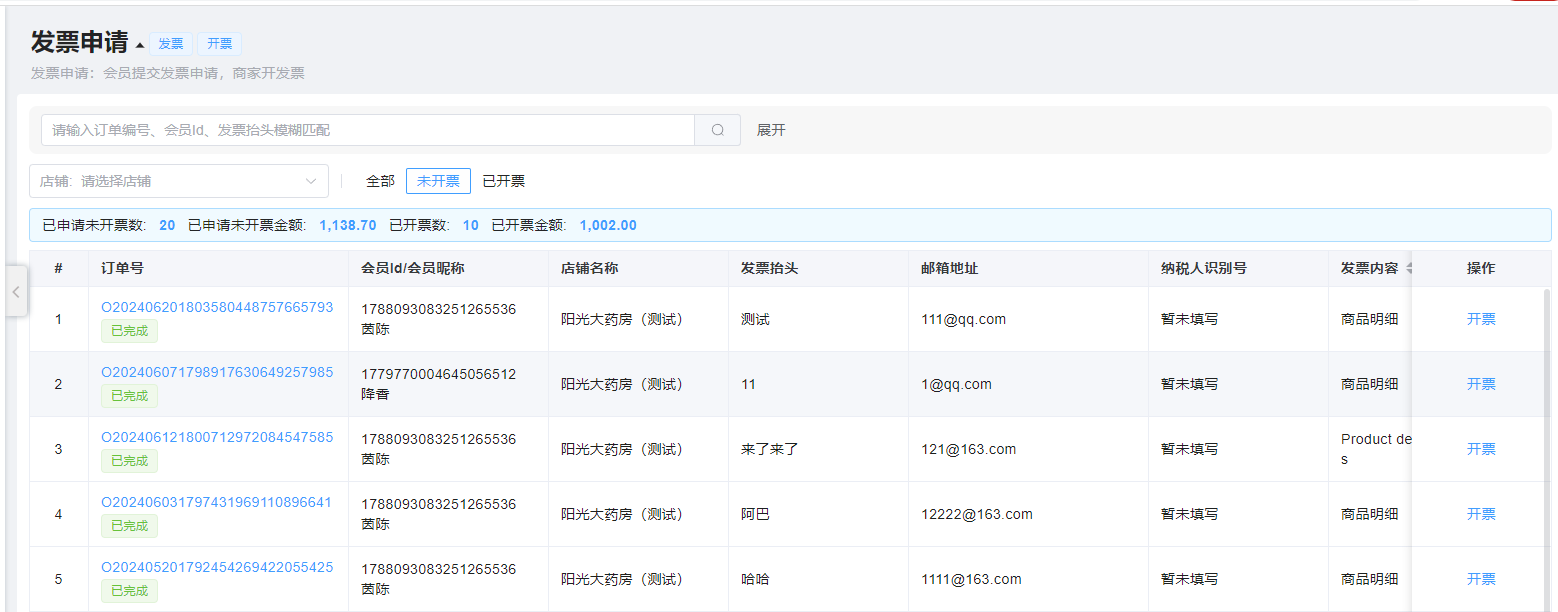Click 开票 for the 12222@163.com row
Viewport: 1558px width, 612px height.
point(1481,514)
